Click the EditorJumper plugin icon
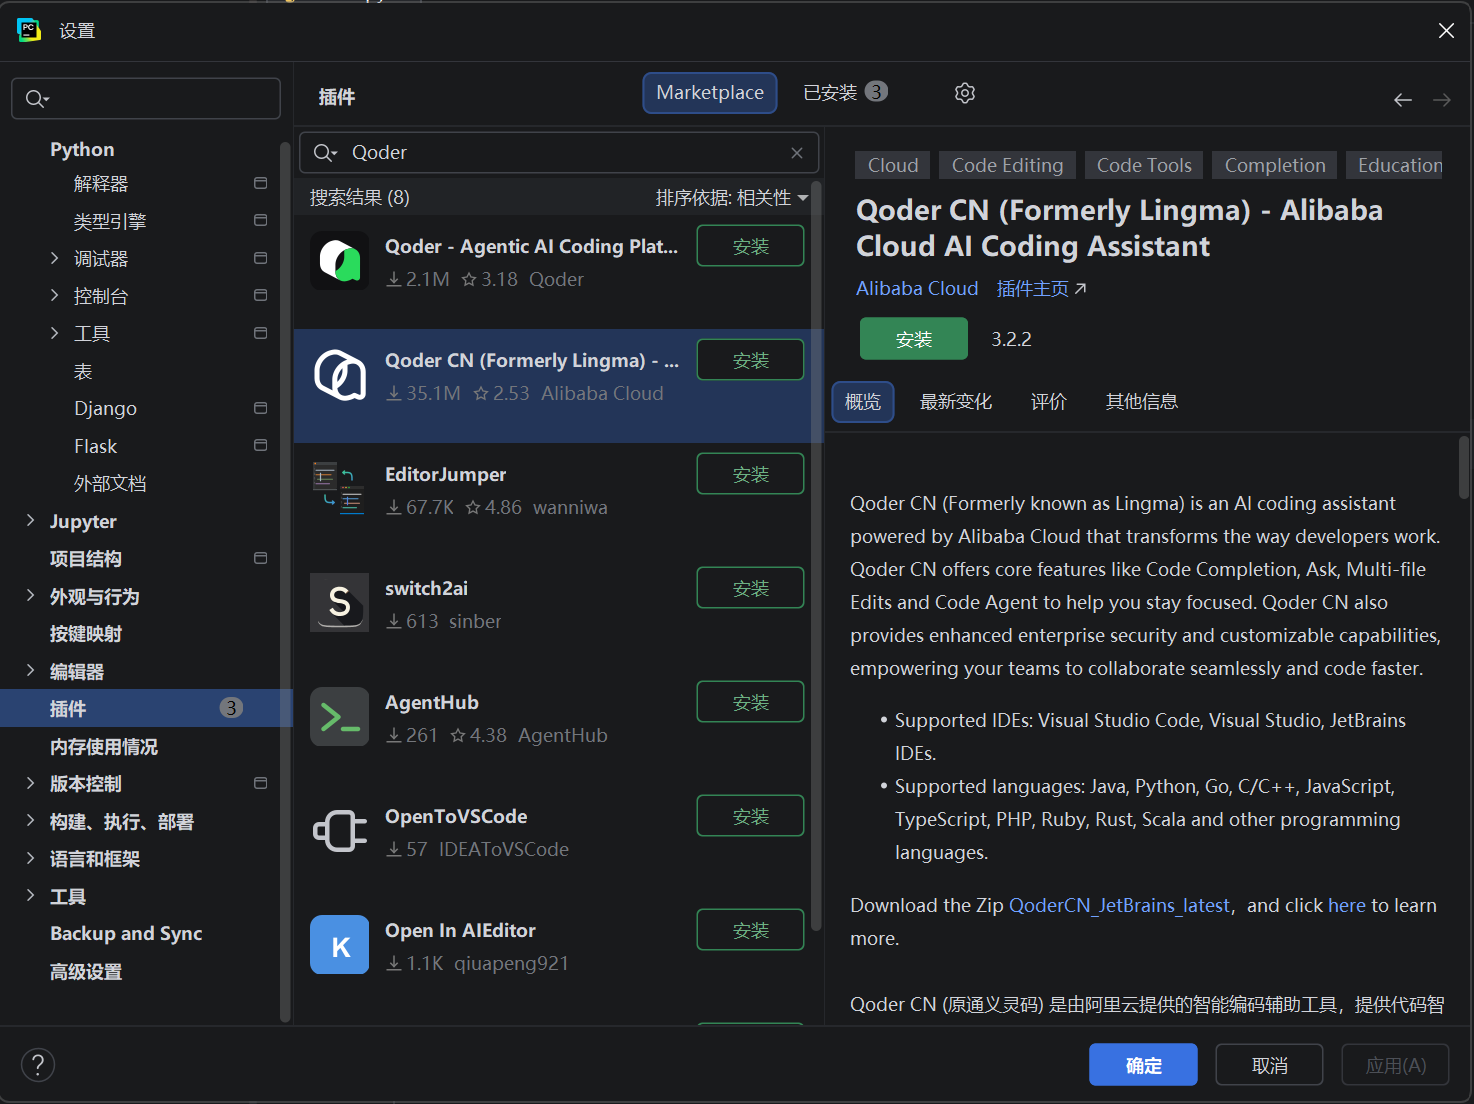 340,489
